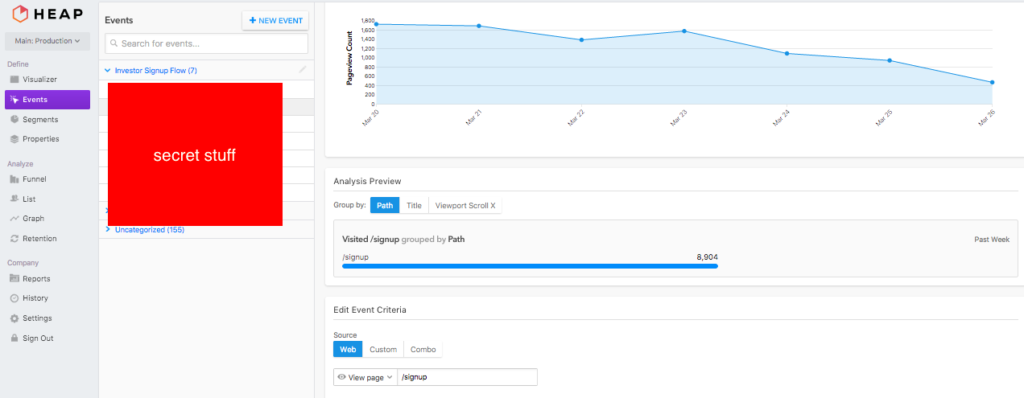
Task: Click the History clock icon
Action: (14, 299)
